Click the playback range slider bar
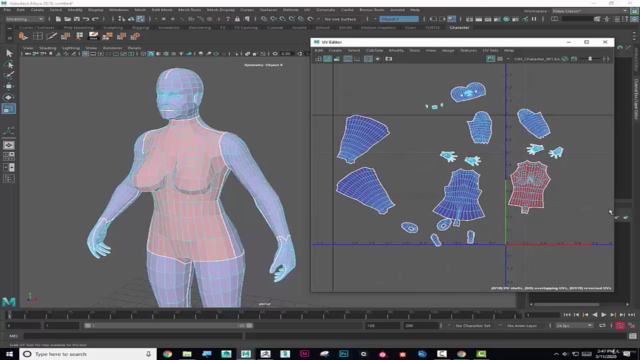 pos(169,326)
